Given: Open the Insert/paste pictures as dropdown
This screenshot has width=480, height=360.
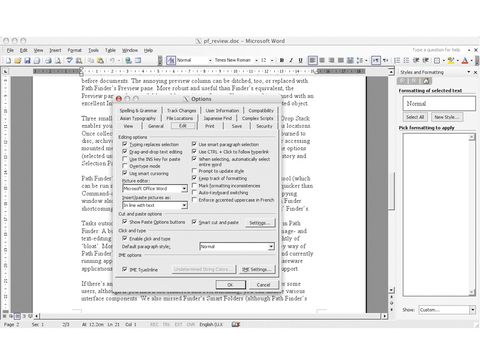Looking at the screenshot, I should (x=184, y=205).
